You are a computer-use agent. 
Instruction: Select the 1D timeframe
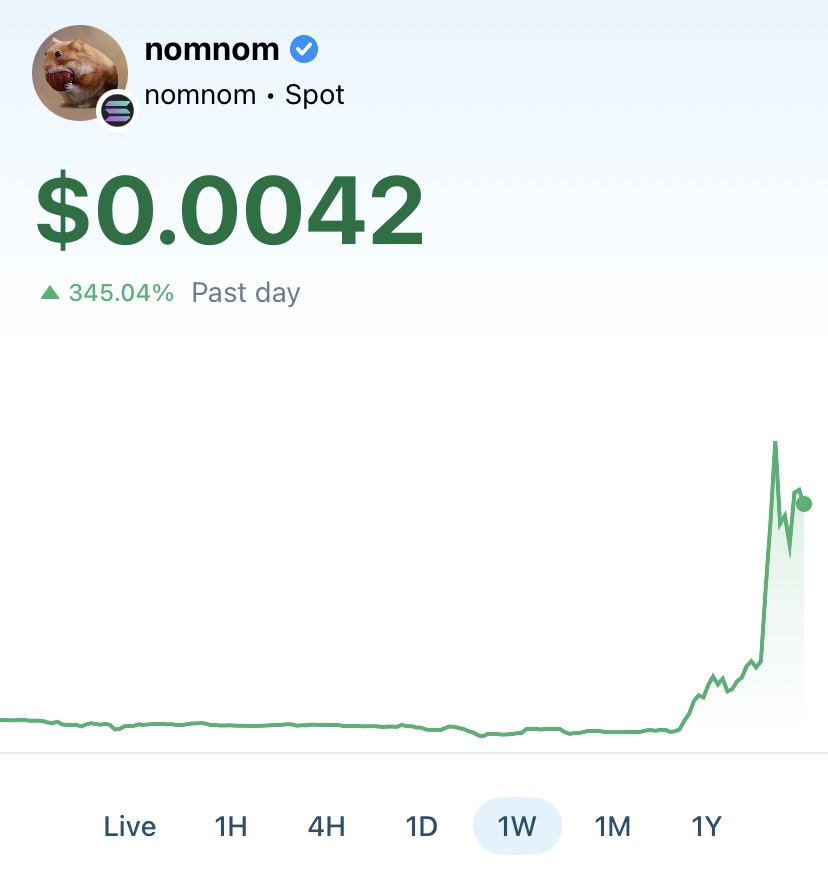(422, 826)
